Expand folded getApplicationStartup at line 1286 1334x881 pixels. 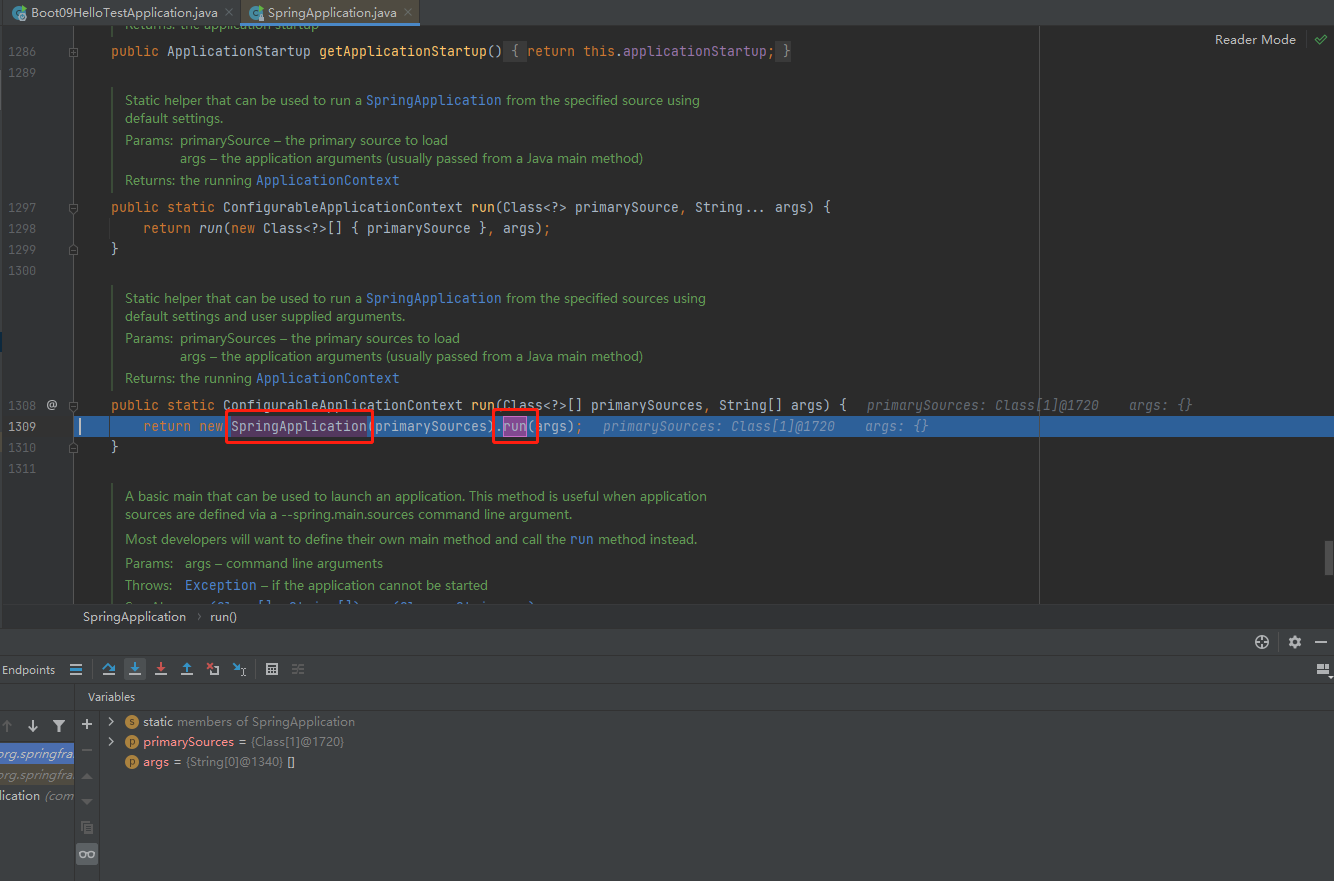[x=73, y=51]
